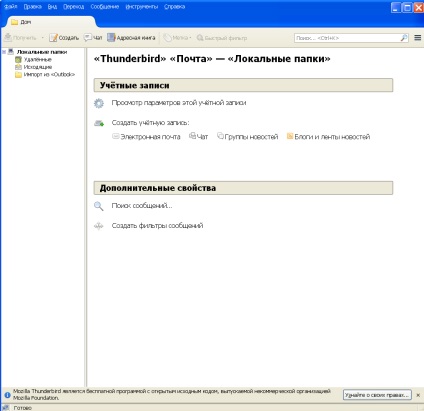Screen dimensions: 424x411
Task: Click the gear icon for account settings
Action: coord(99,103)
